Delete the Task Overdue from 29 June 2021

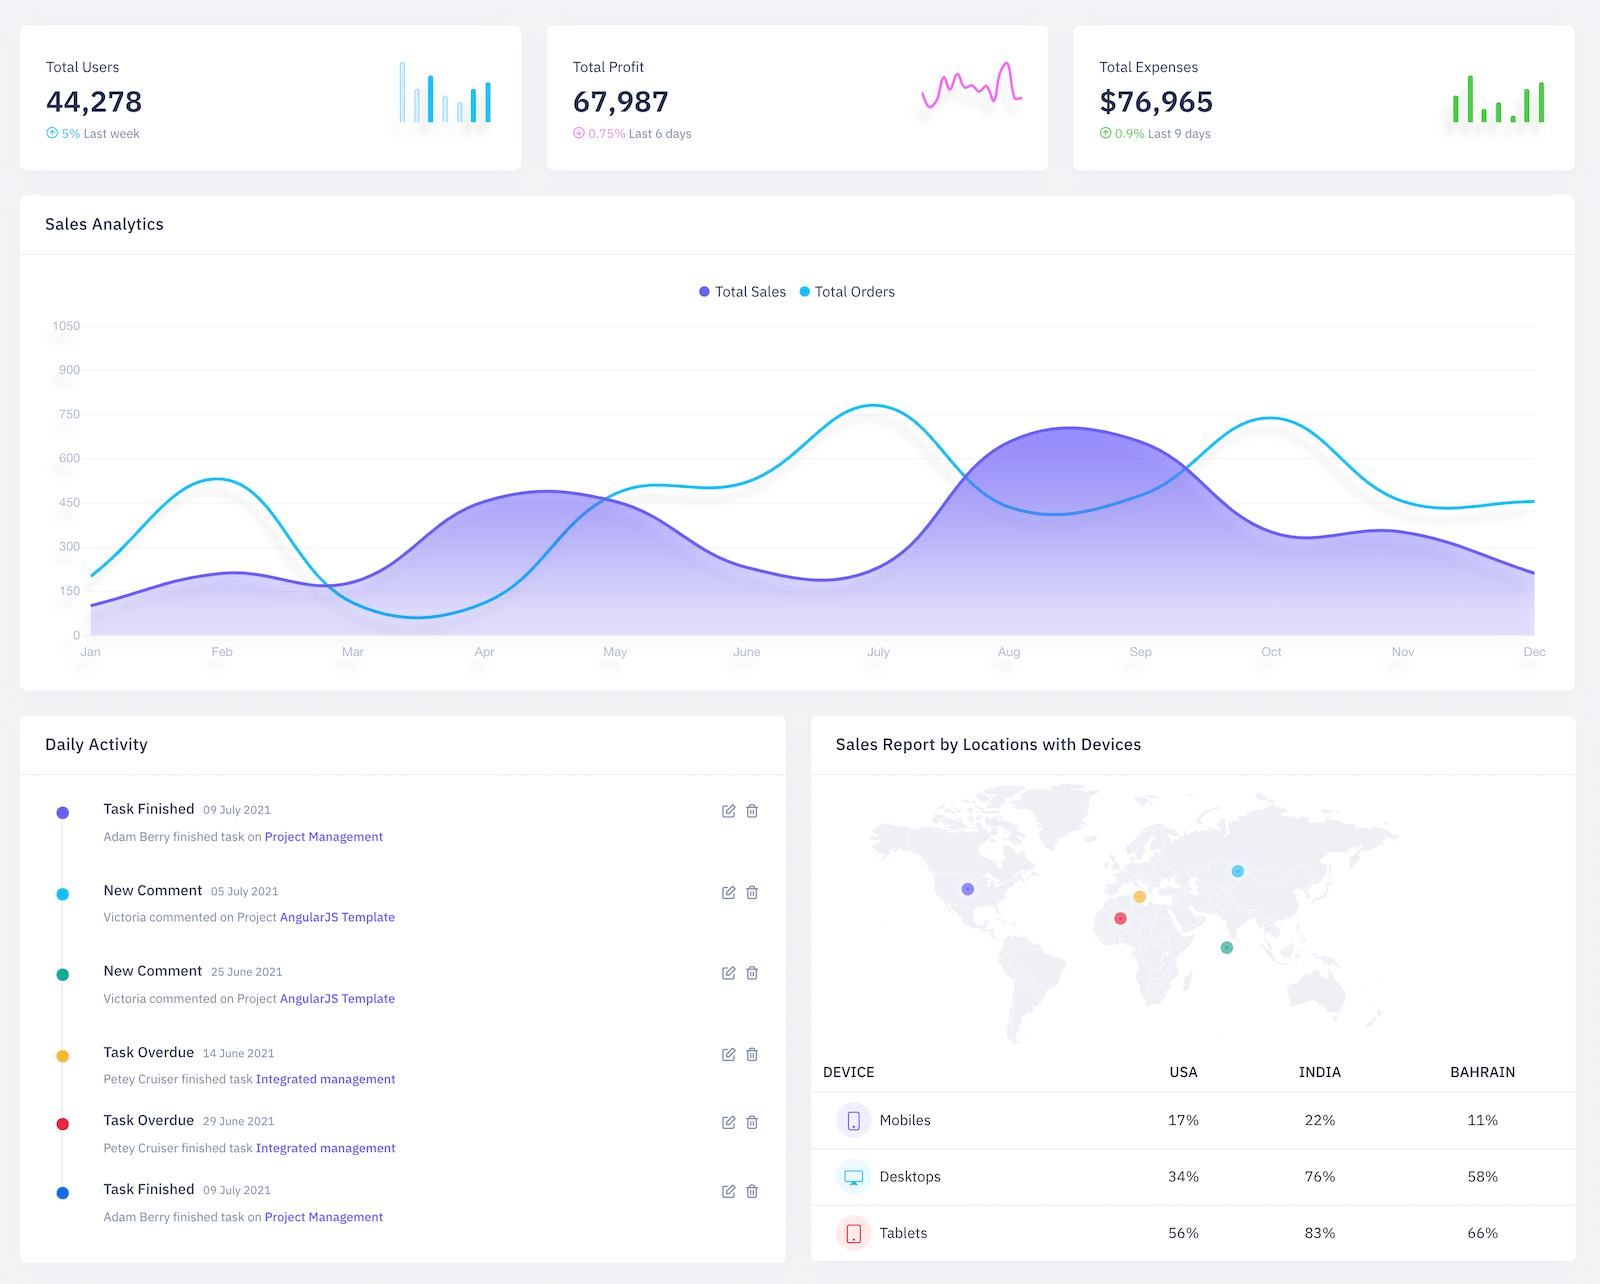point(752,1122)
